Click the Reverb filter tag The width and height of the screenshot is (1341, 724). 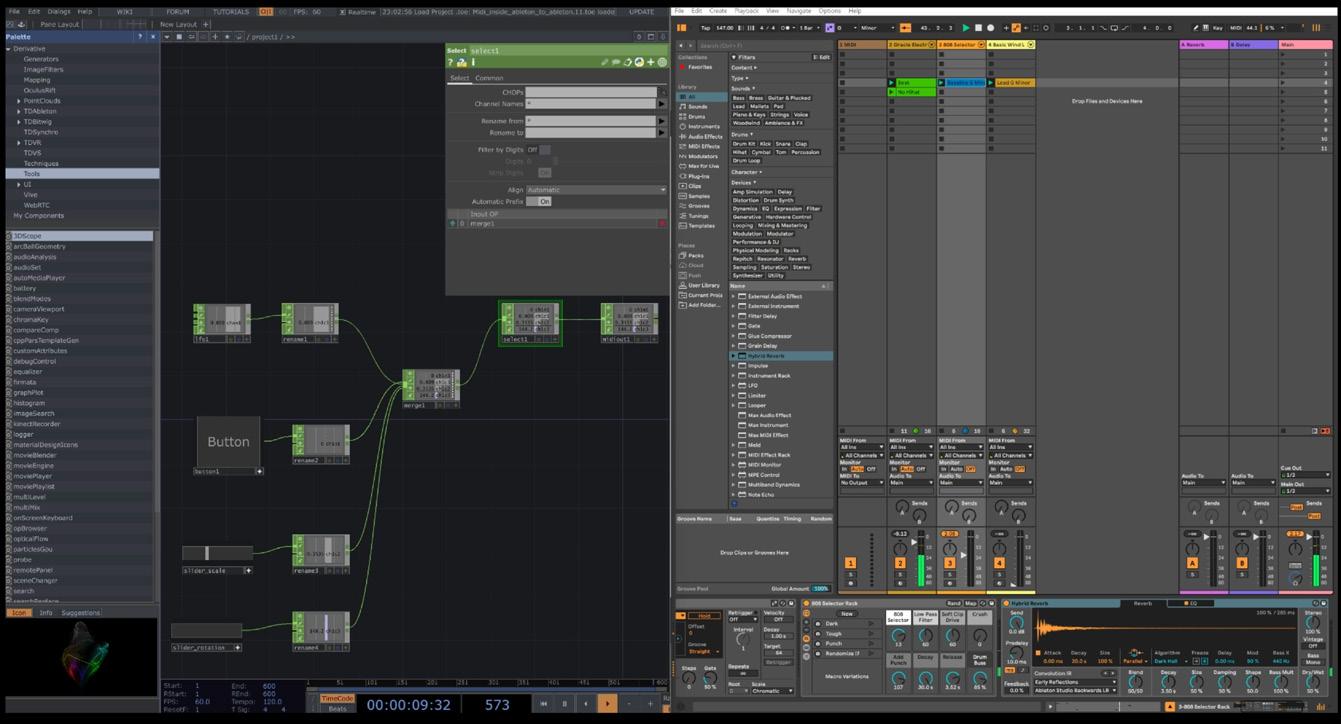(x=796, y=259)
